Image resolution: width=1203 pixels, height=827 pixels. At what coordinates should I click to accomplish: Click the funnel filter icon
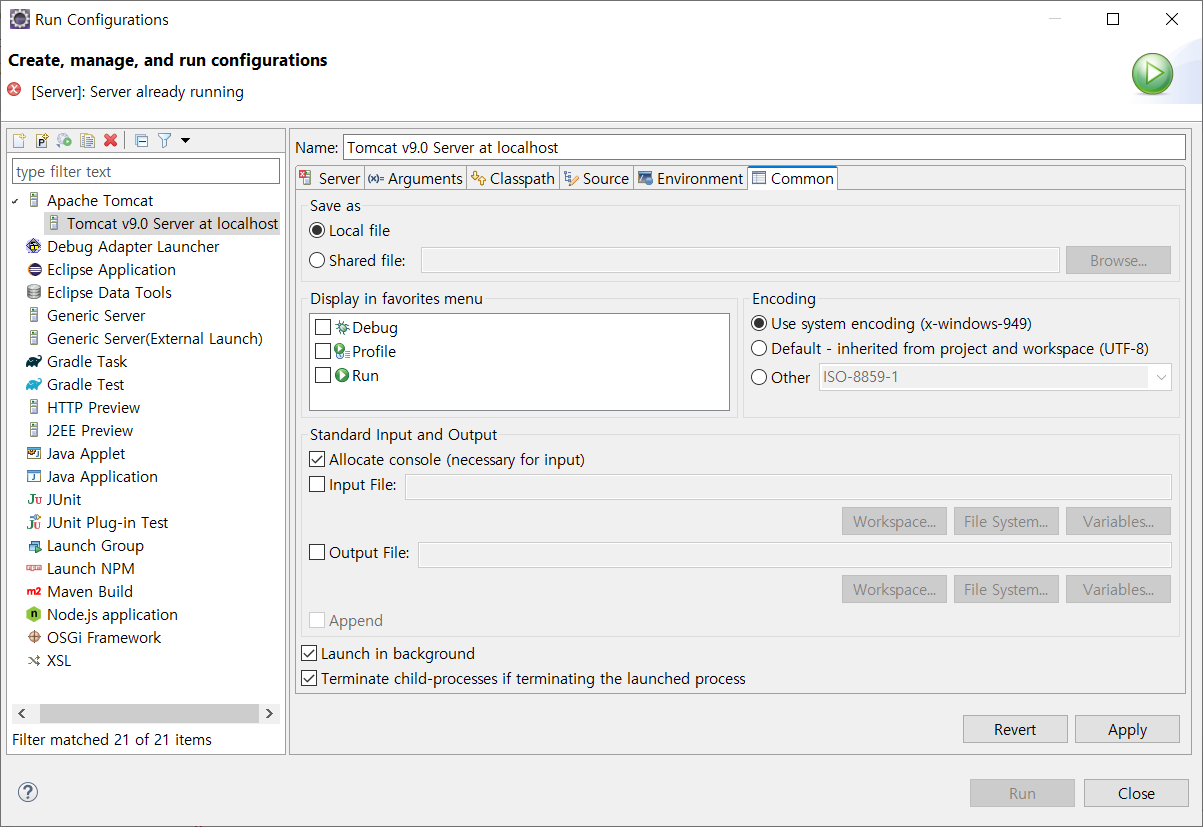165,141
